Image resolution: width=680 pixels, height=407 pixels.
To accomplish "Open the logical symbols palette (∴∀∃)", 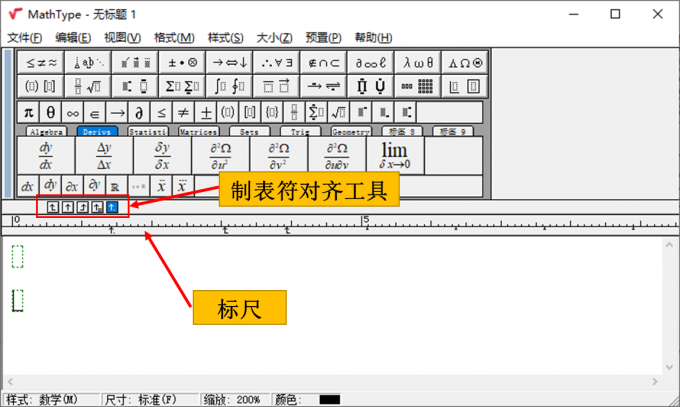I will (x=277, y=62).
